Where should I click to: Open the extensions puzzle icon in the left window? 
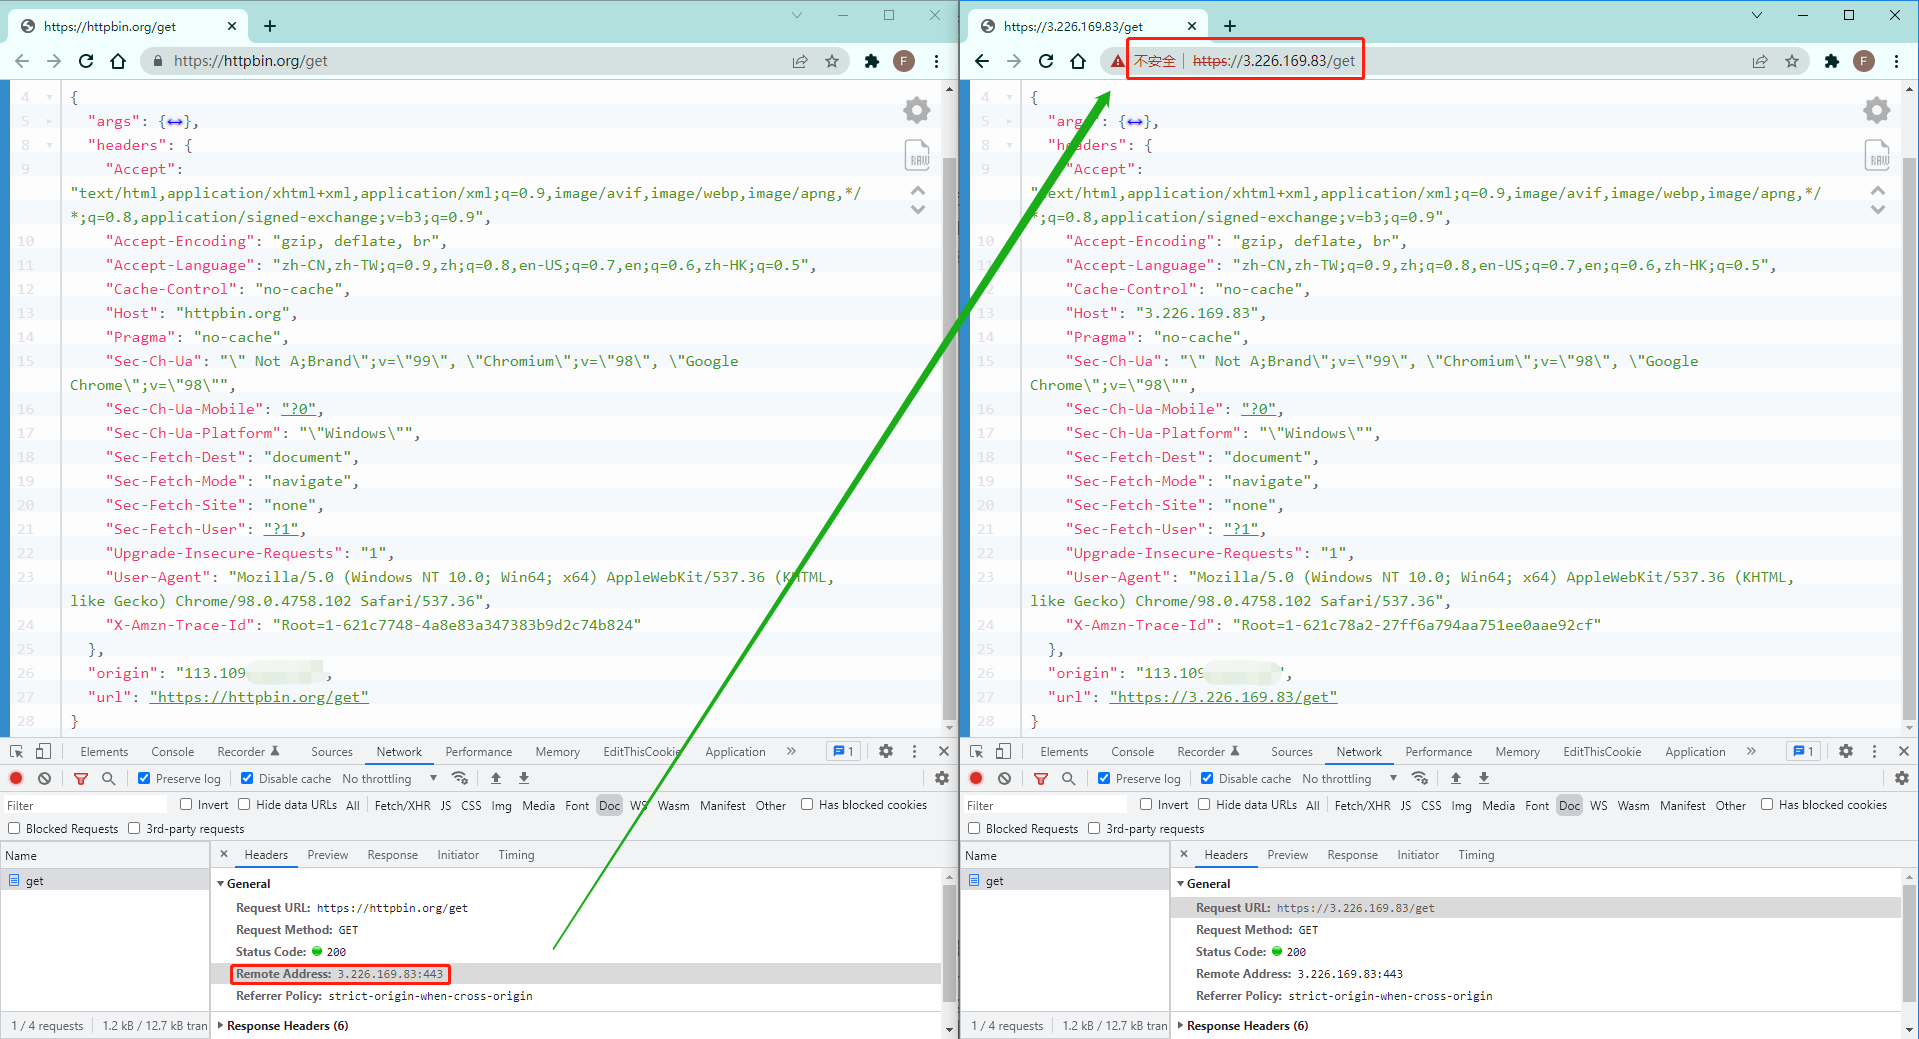[x=872, y=61]
